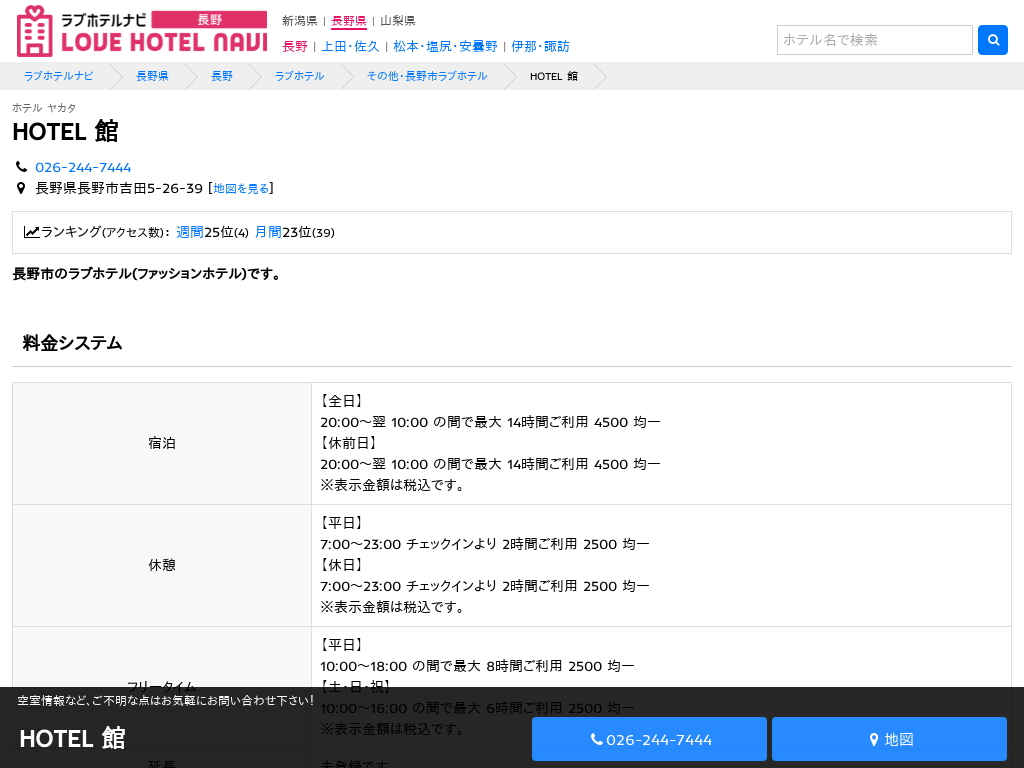Click the HOTEL 館 page heading

pos(65,131)
